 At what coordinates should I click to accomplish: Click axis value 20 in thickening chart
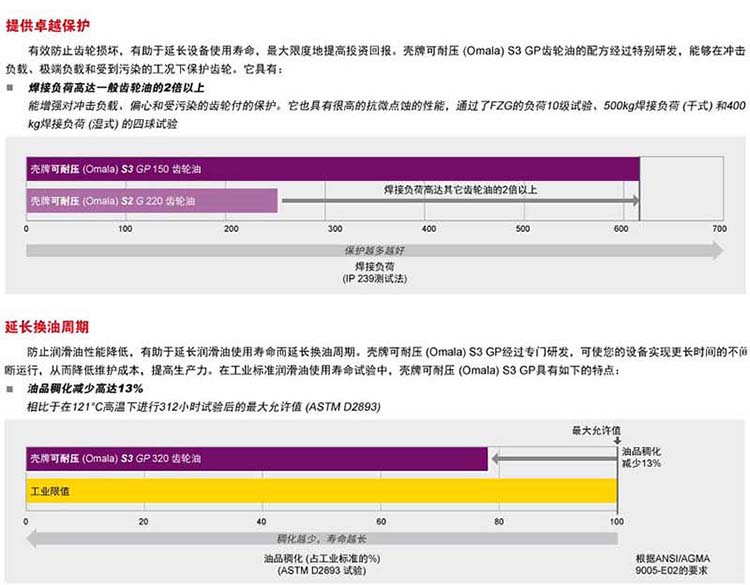click(143, 521)
